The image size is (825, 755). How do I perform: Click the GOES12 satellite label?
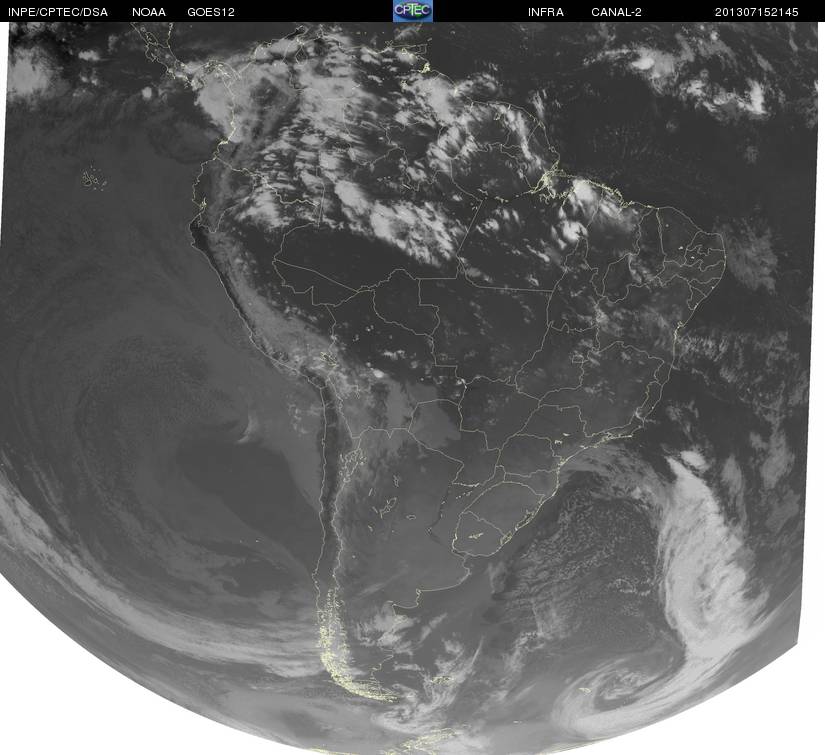point(211,12)
